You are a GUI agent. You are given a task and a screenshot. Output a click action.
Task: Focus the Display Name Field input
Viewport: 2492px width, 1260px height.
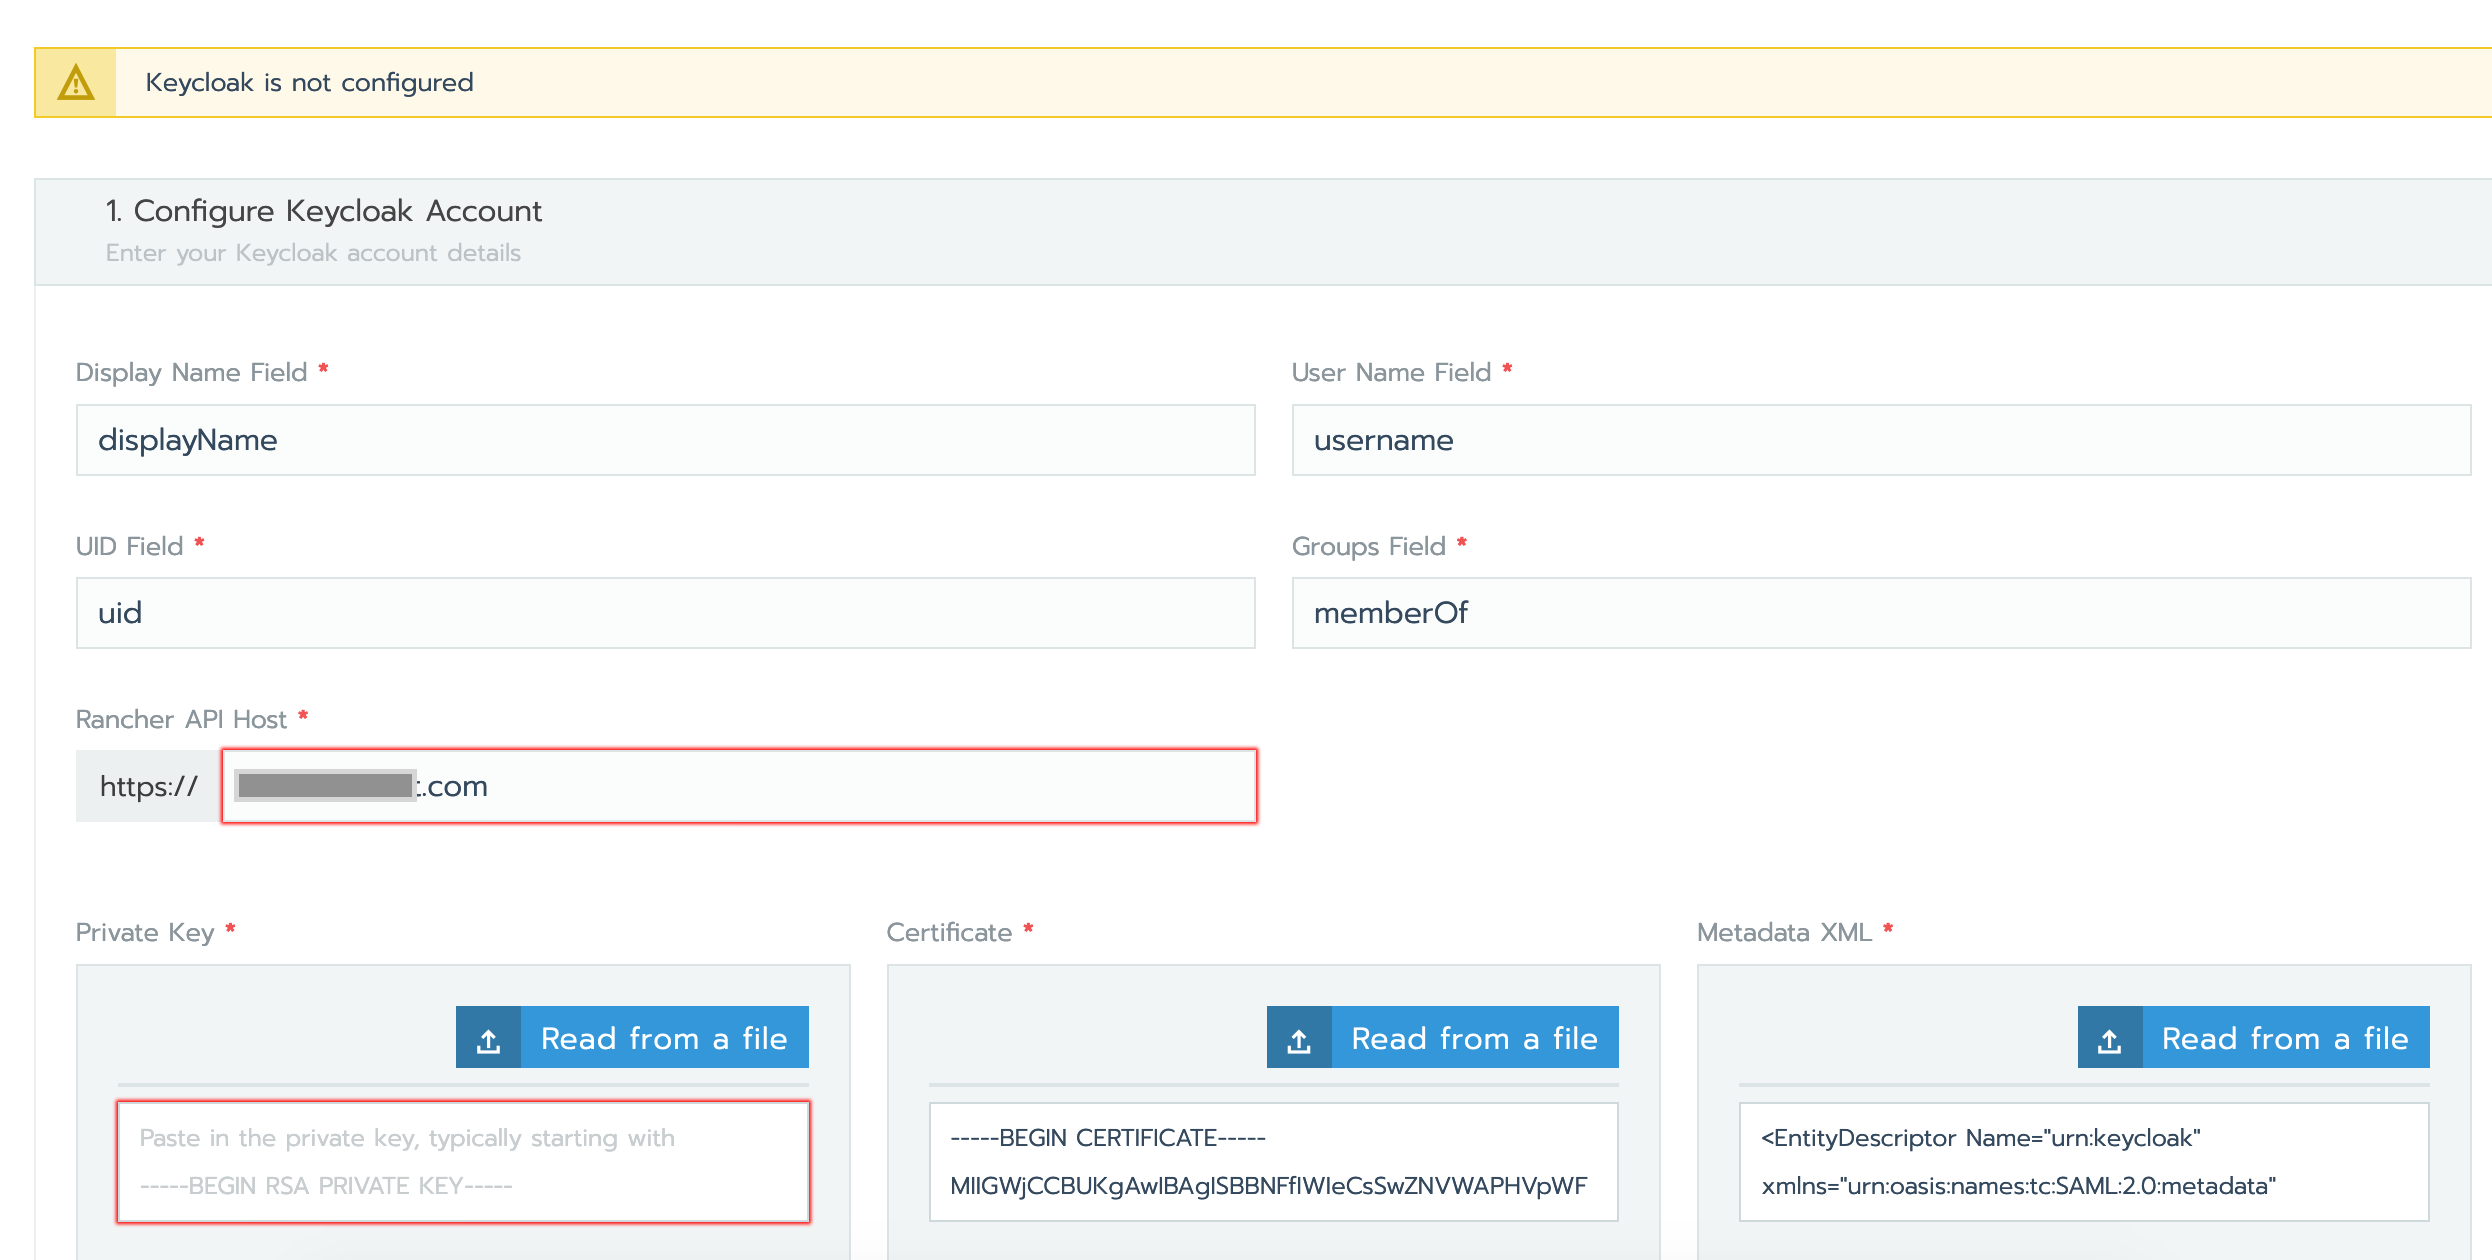click(x=665, y=440)
